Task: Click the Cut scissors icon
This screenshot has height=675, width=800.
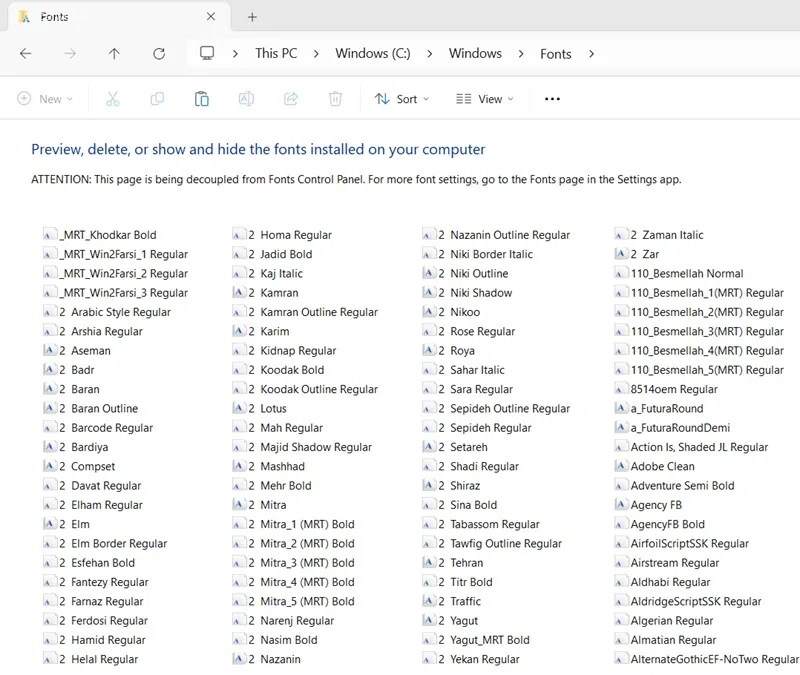Action: (113, 99)
